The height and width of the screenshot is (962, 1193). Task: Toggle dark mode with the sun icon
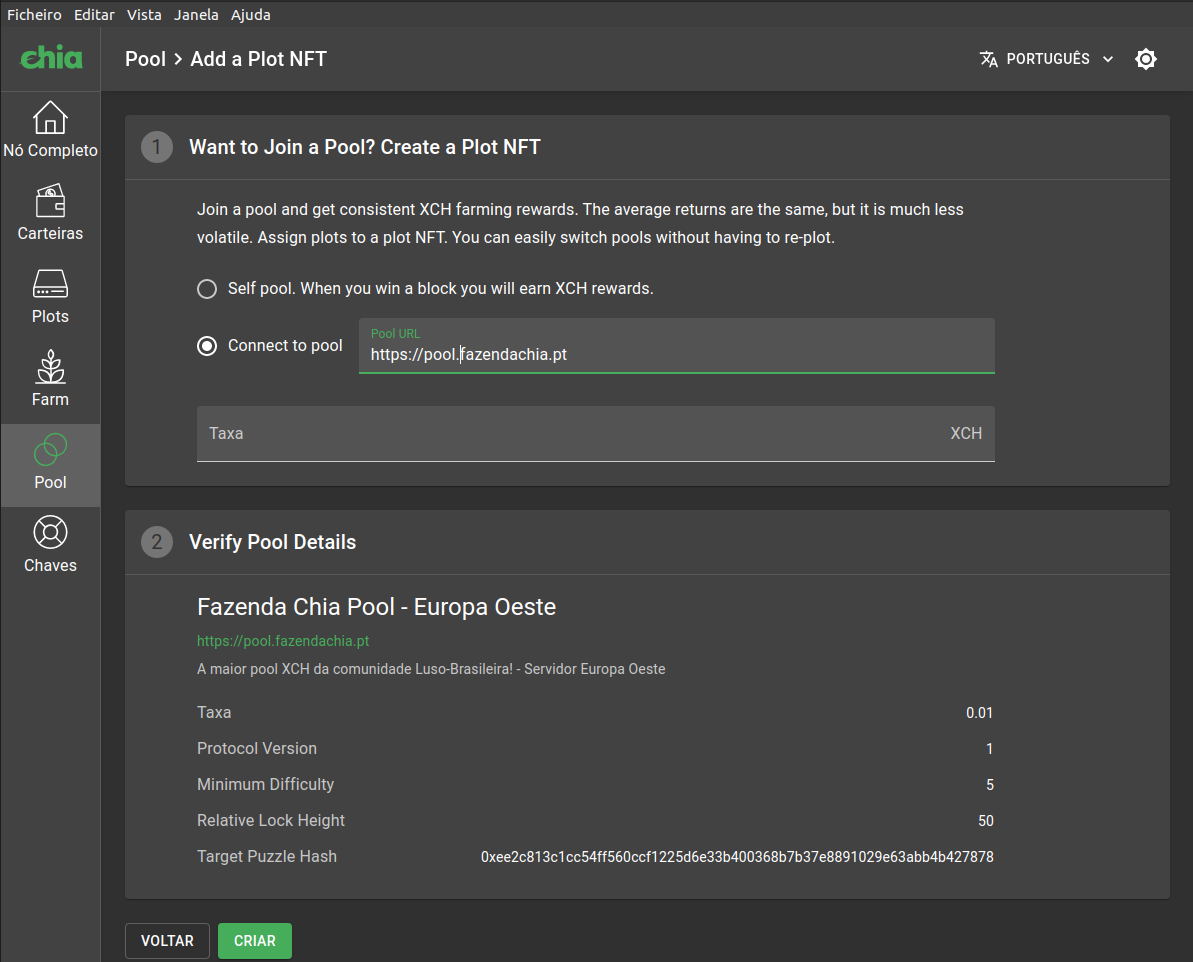point(1146,59)
